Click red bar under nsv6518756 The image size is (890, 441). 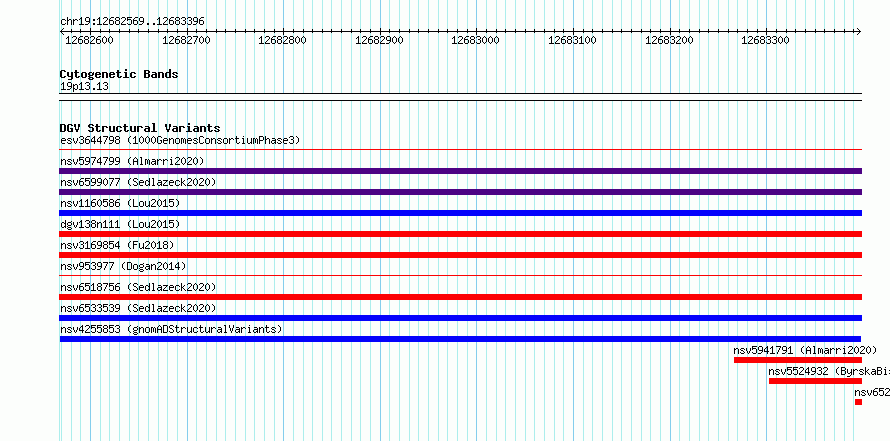pos(460,297)
